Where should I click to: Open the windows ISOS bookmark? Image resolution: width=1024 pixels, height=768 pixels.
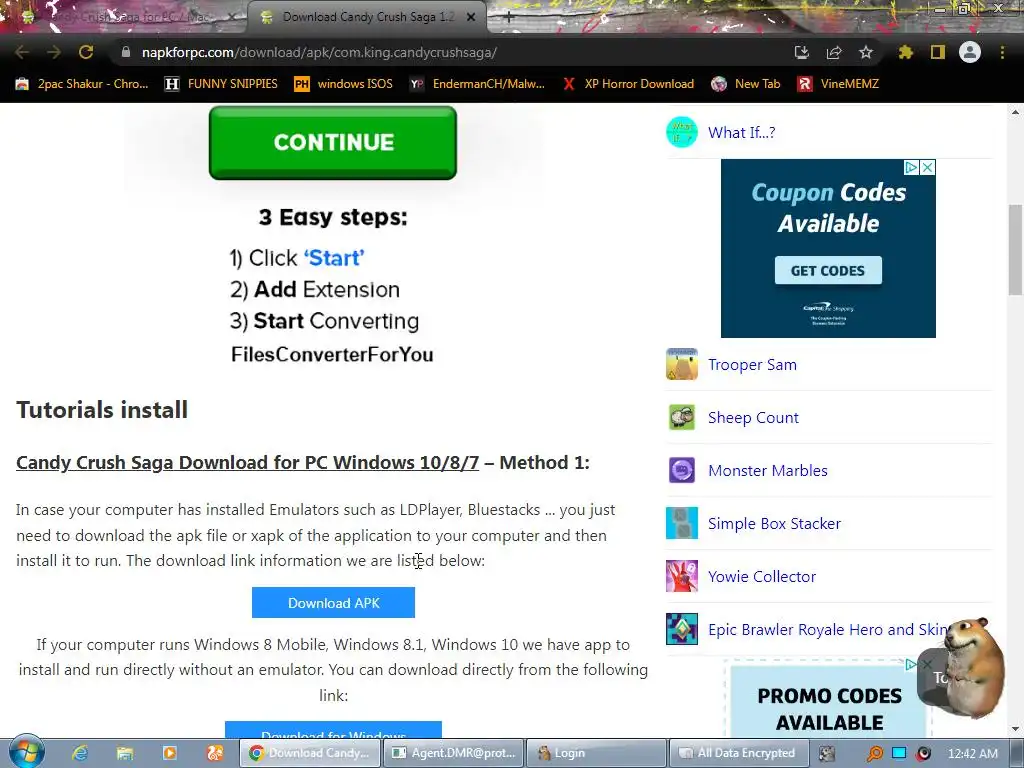click(x=344, y=84)
